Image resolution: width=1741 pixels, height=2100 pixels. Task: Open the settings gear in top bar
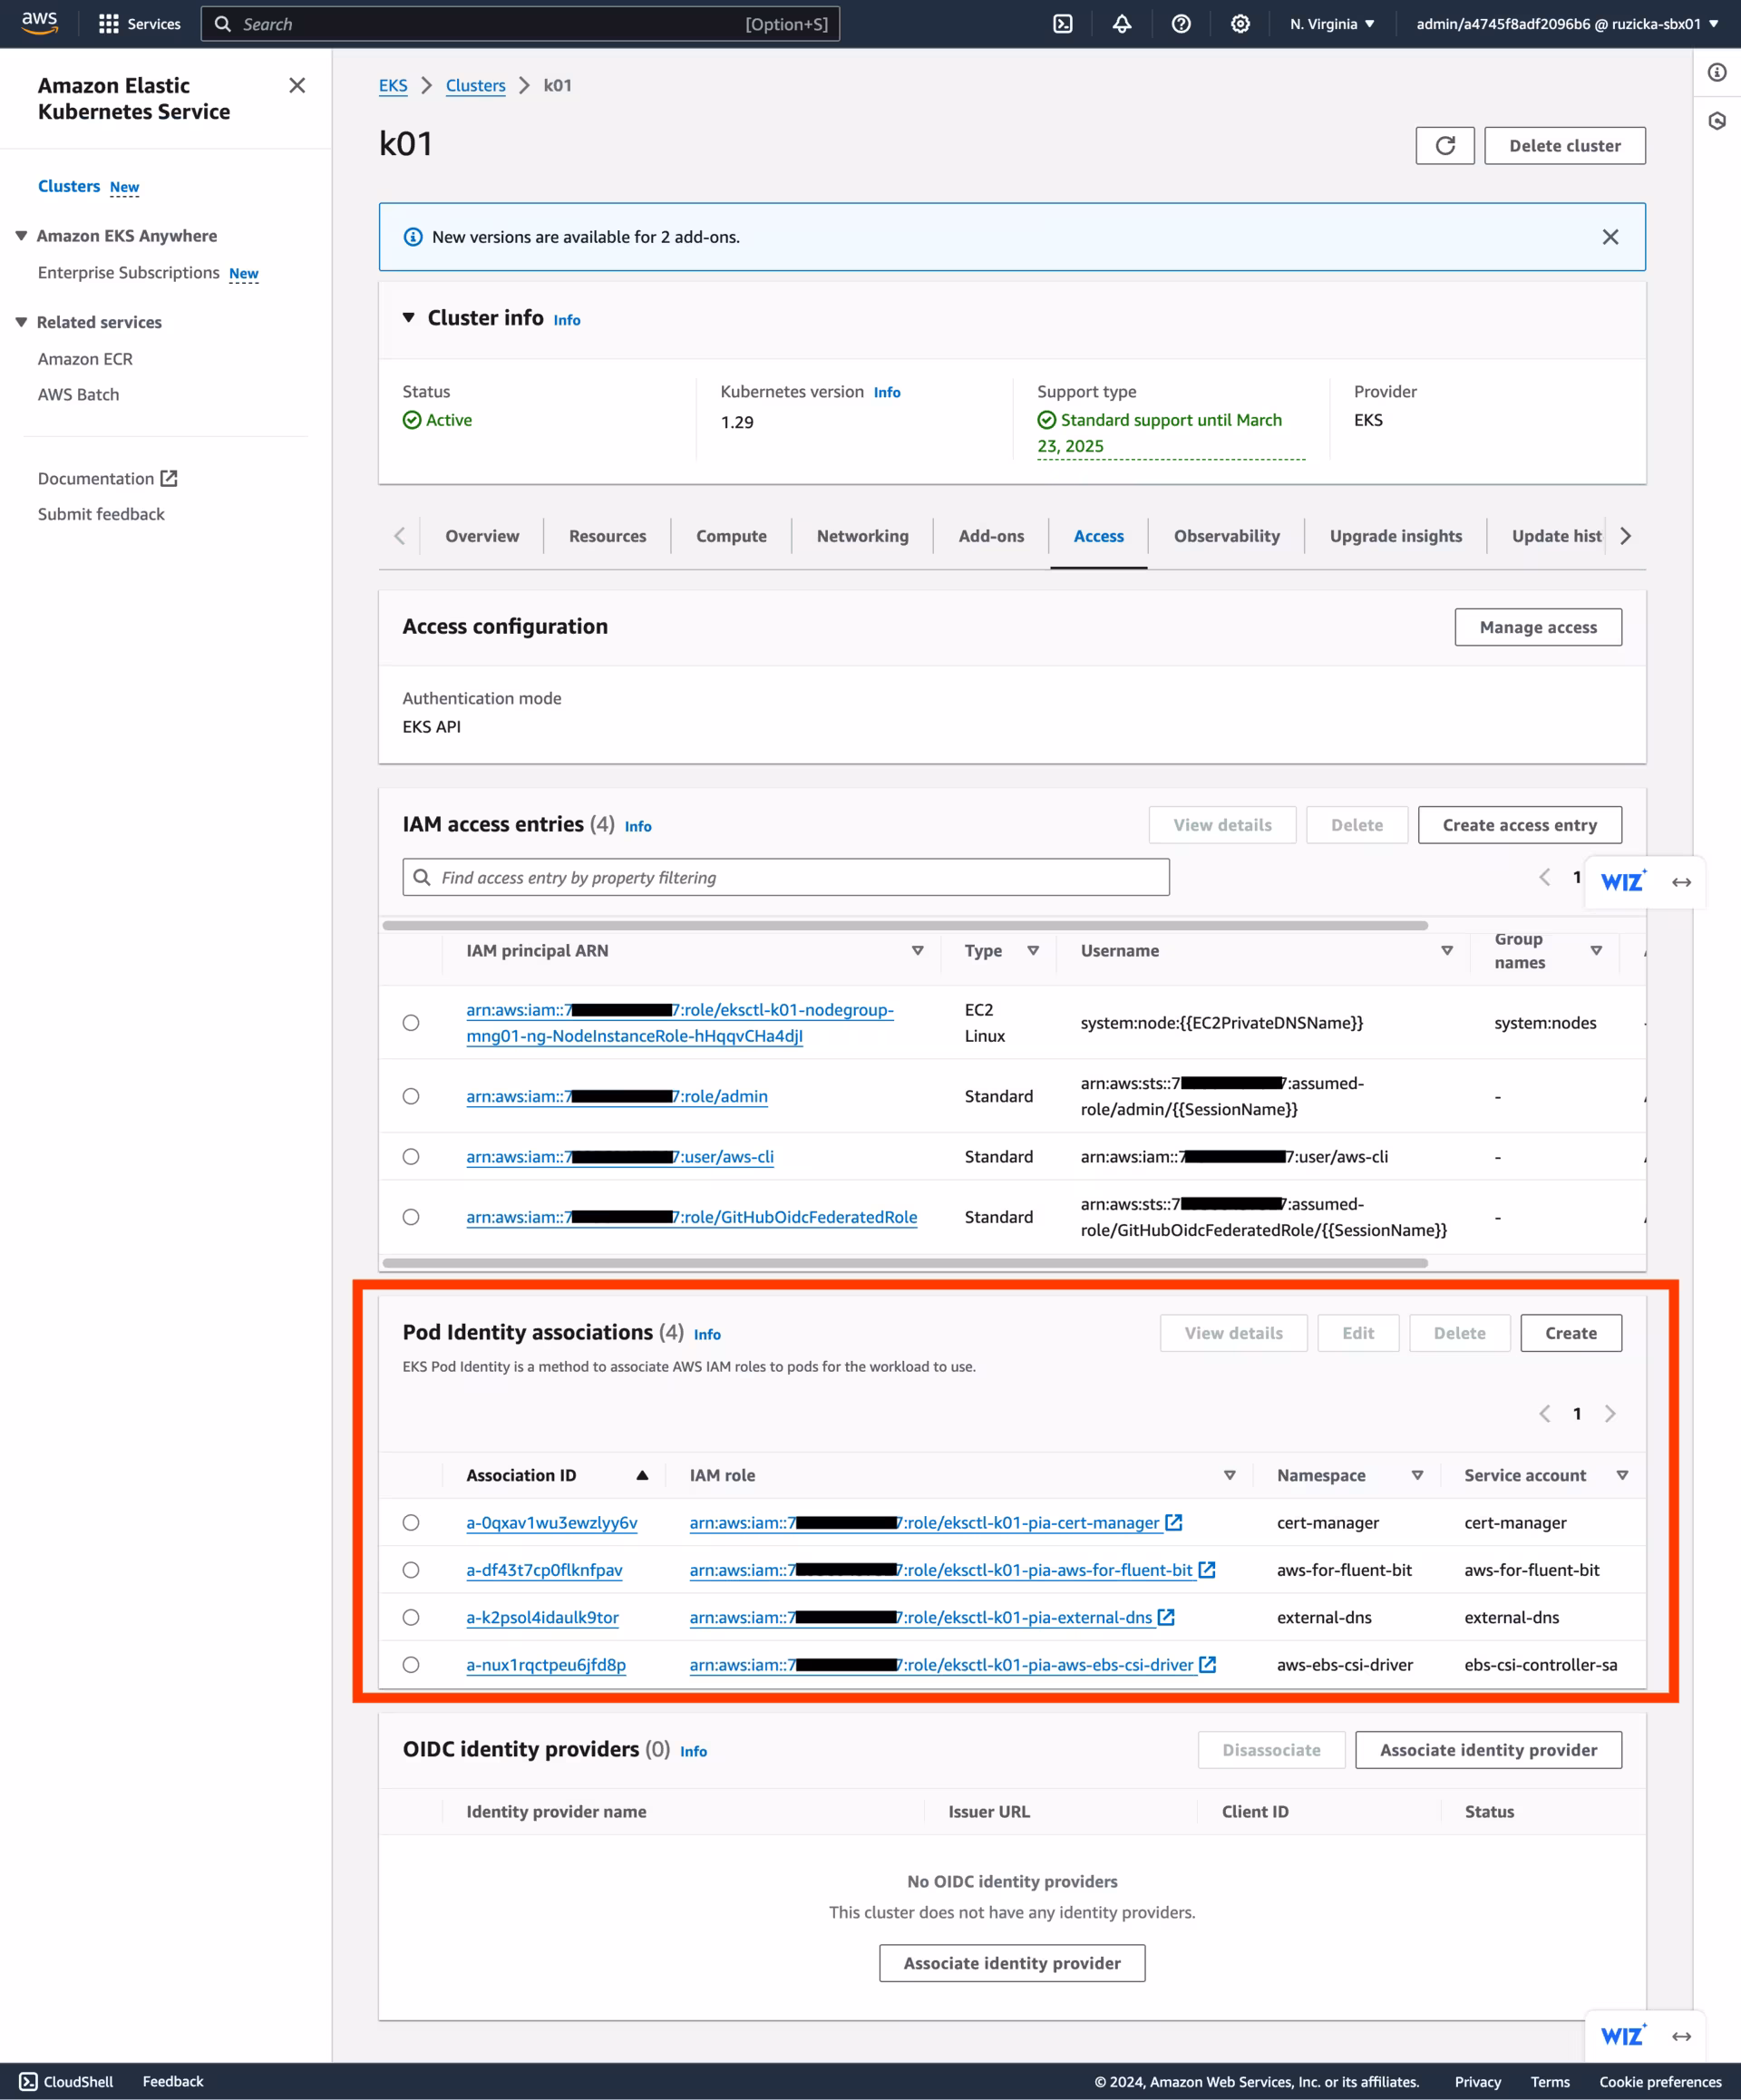coord(1239,24)
